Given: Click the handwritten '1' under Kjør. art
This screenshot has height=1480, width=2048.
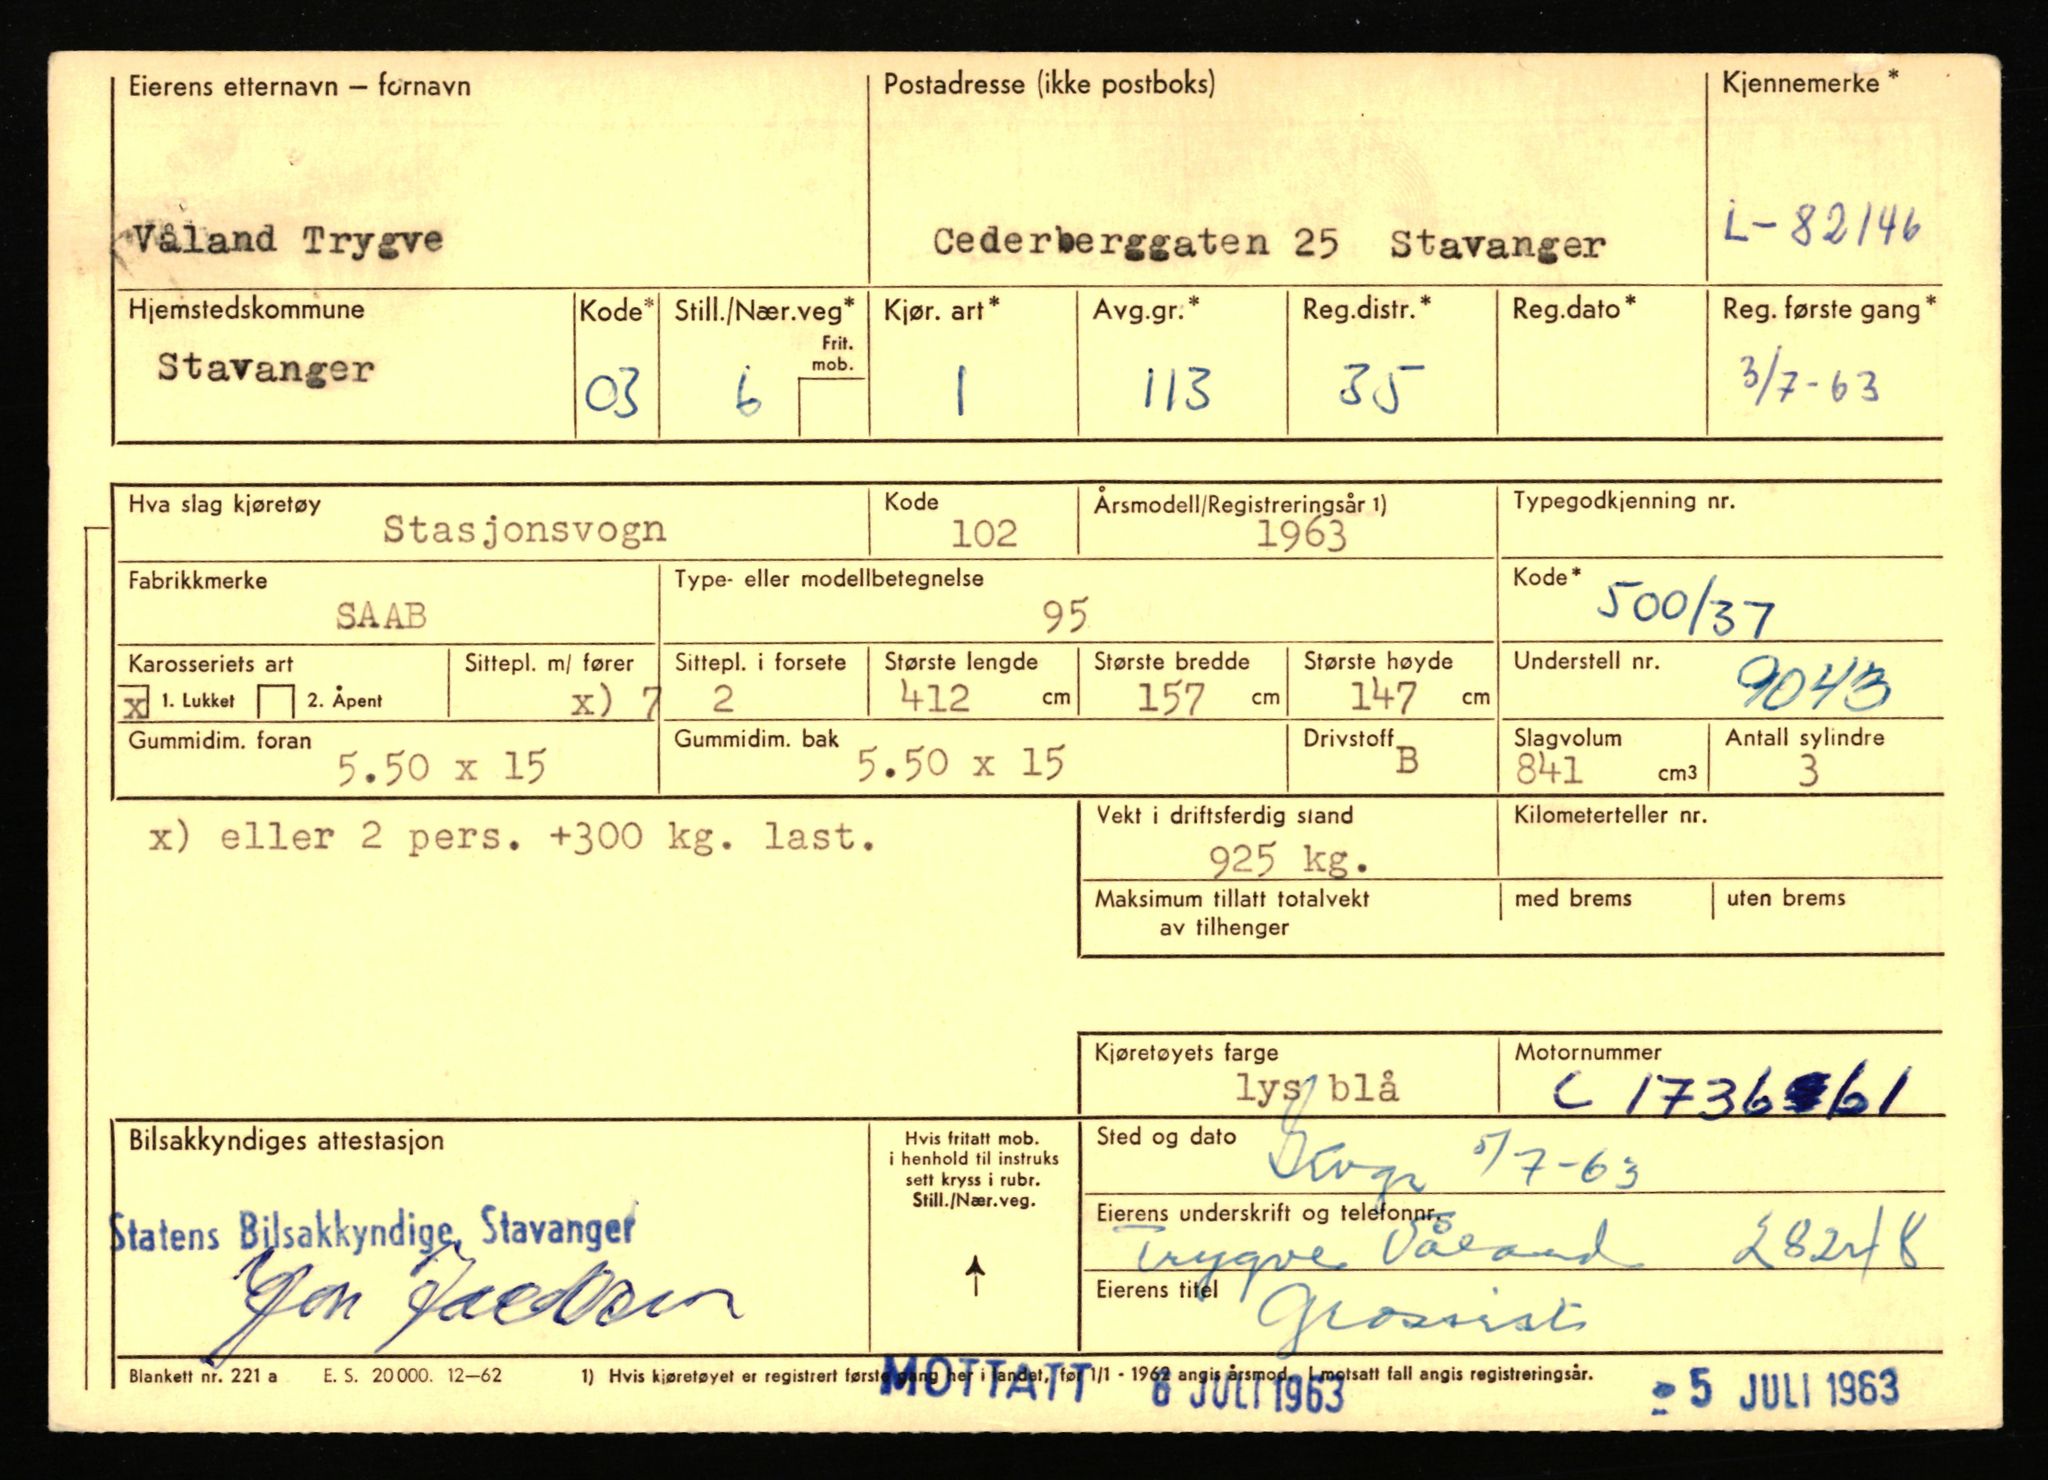Looking at the screenshot, I should (x=960, y=391).
